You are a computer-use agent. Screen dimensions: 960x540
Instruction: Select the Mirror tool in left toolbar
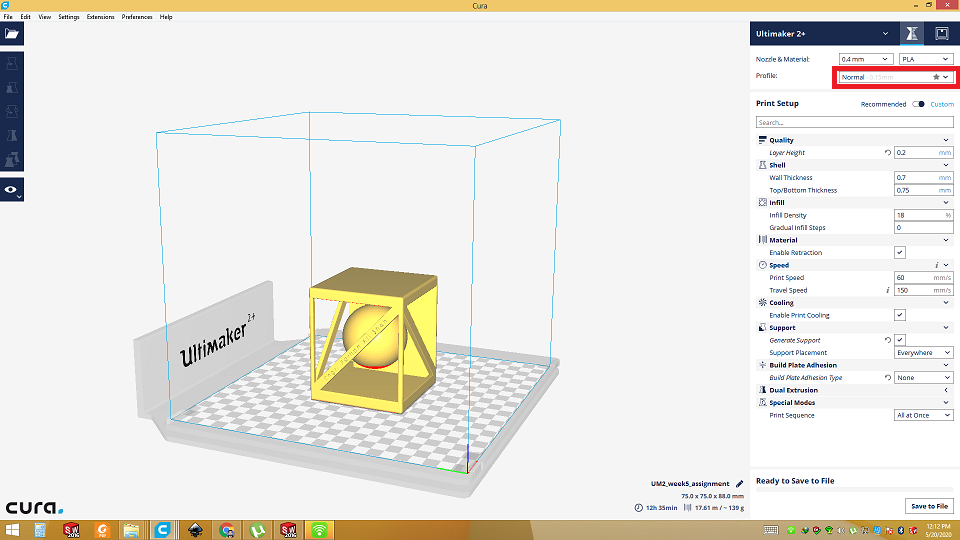point(12,136)
